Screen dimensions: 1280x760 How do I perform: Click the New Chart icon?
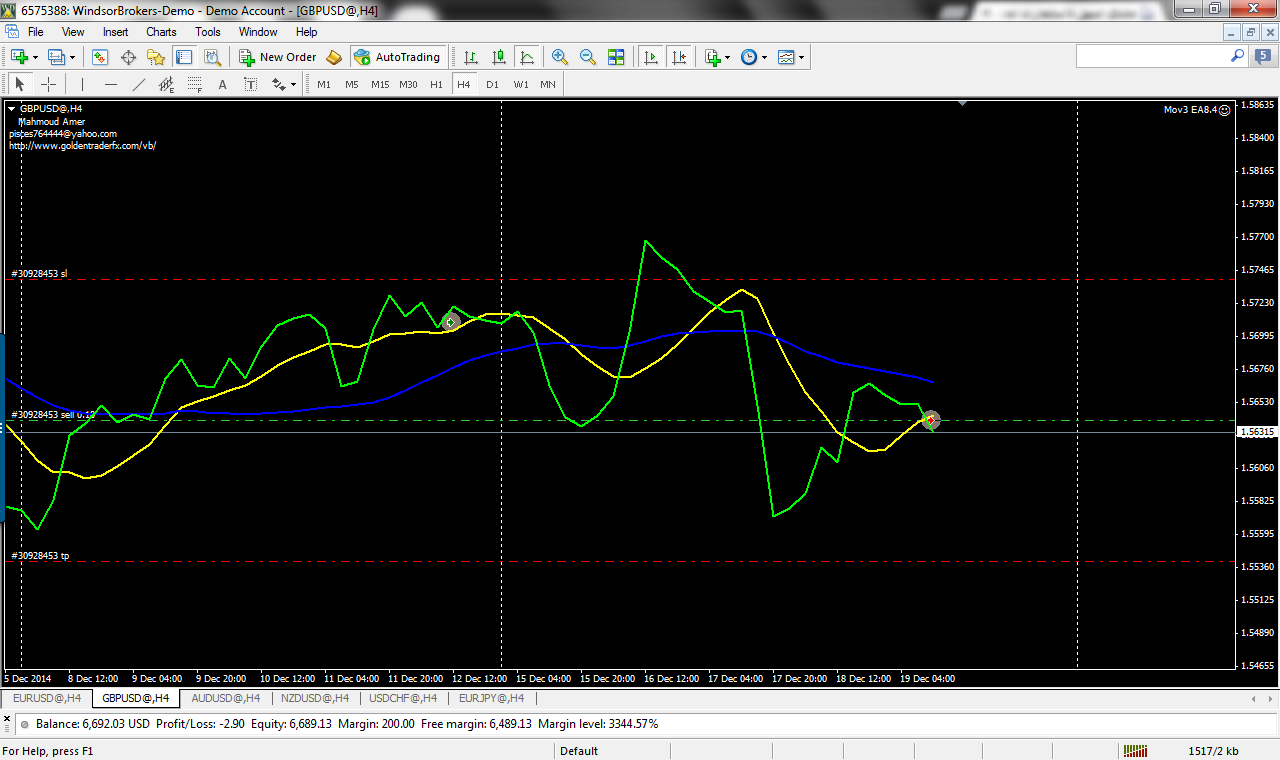click(19, 57)
